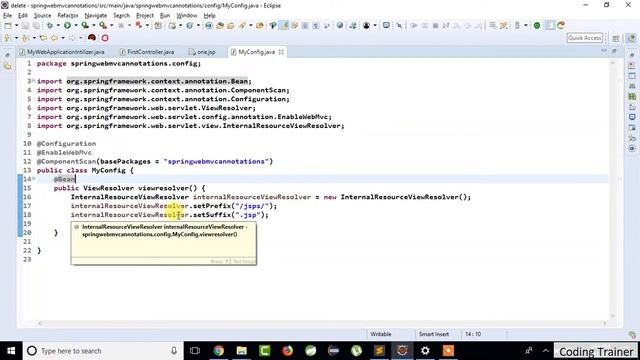Click the bottom circular icon in right sidebar
This screenshot has width=640, height=360.
click(x=632, y=149)
